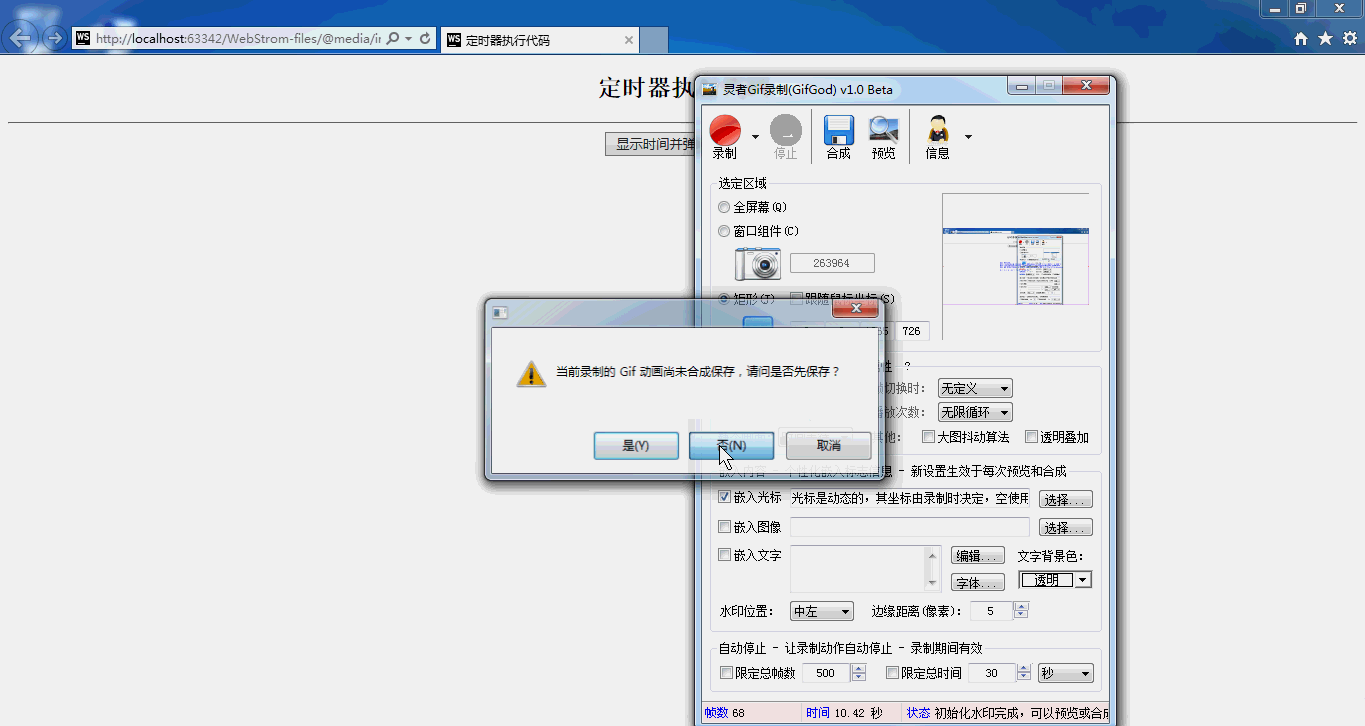The height and width of the screenshot is (726, 1365).
Task: Click the browser back arrow button
Action: coord(22,39)
